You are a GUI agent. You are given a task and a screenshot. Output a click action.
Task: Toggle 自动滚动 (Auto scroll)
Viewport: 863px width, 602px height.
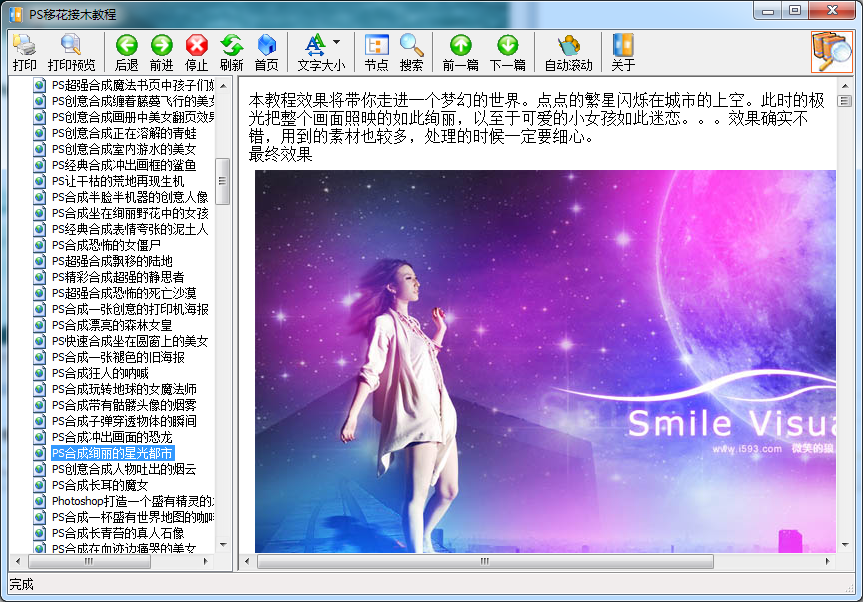point(568,52)
